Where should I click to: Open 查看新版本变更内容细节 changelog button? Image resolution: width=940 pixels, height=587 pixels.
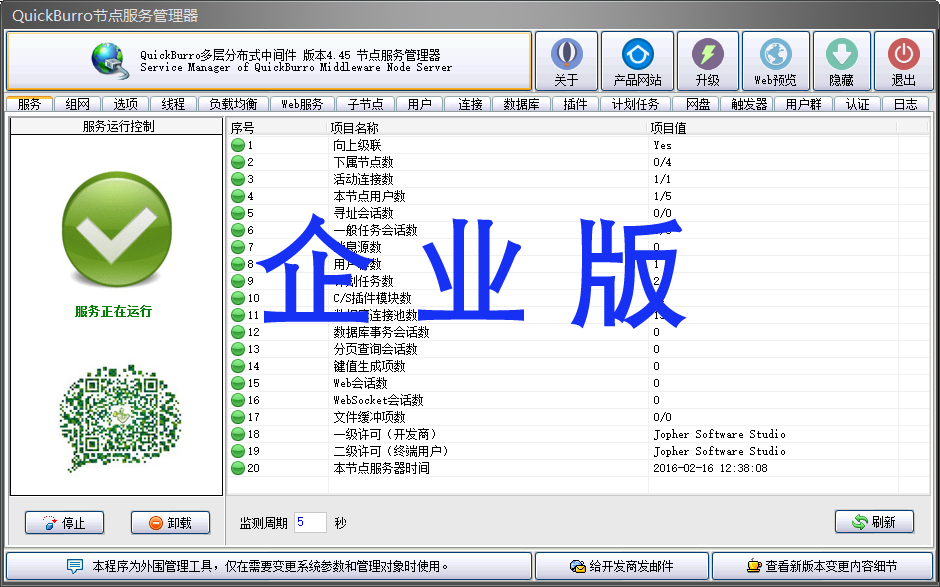click(822, 566)
